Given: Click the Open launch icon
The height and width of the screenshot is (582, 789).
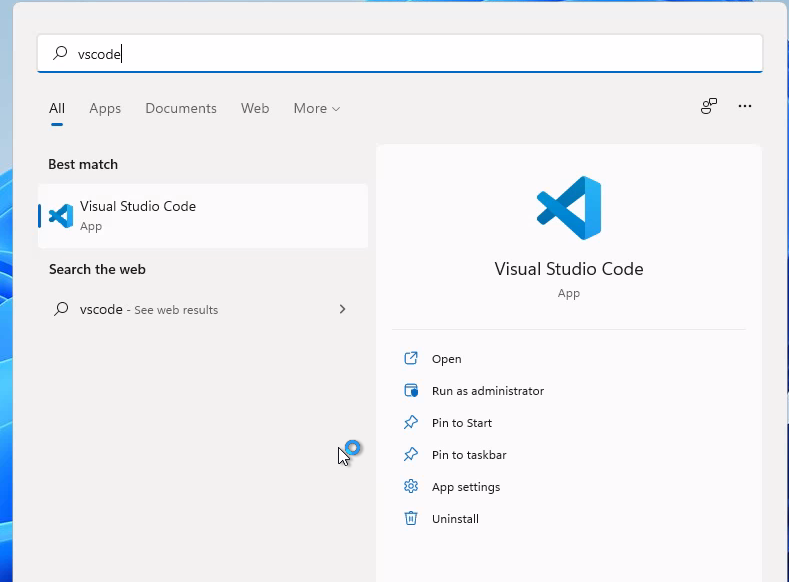Looking at the screenshot, I should pyautogui.click(x=411, y=358).
